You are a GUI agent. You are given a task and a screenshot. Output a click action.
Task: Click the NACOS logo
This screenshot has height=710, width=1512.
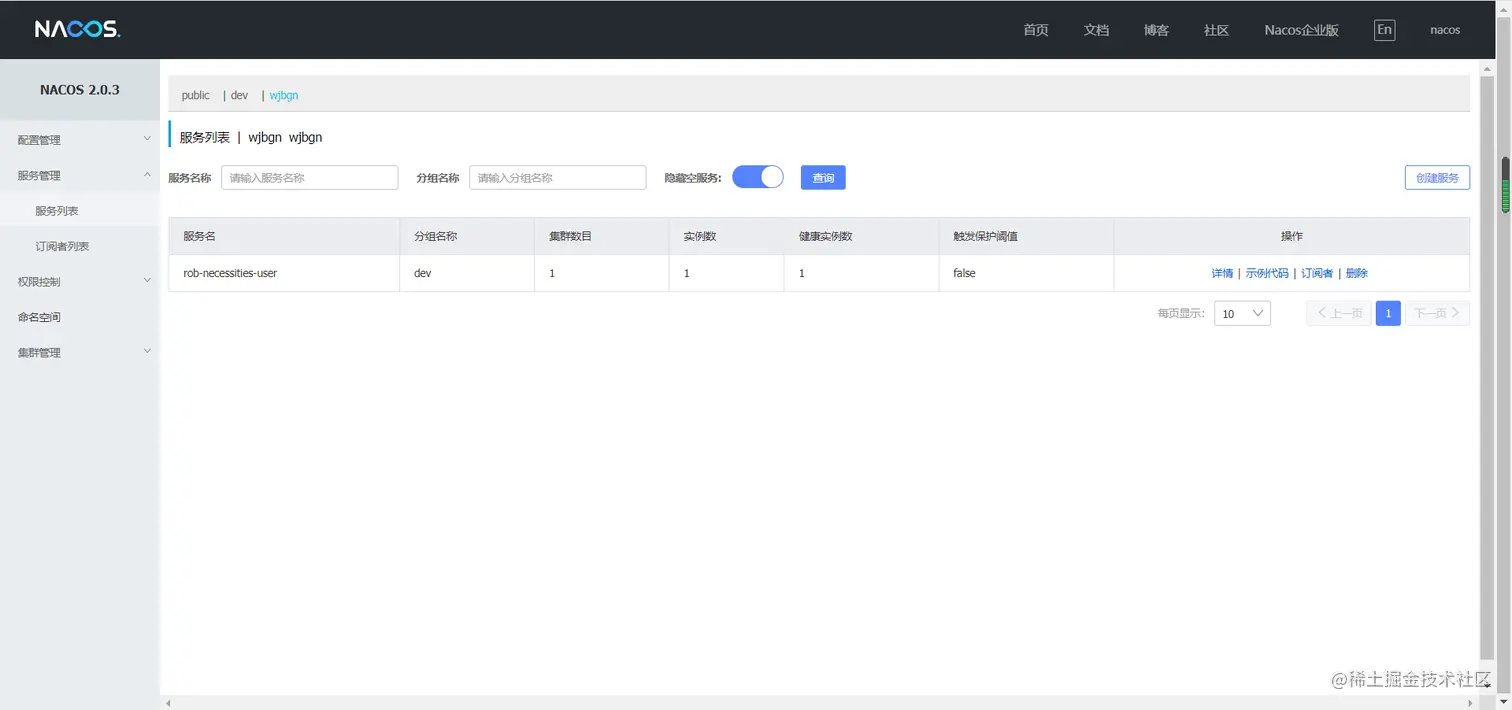[x=78, y=30]
